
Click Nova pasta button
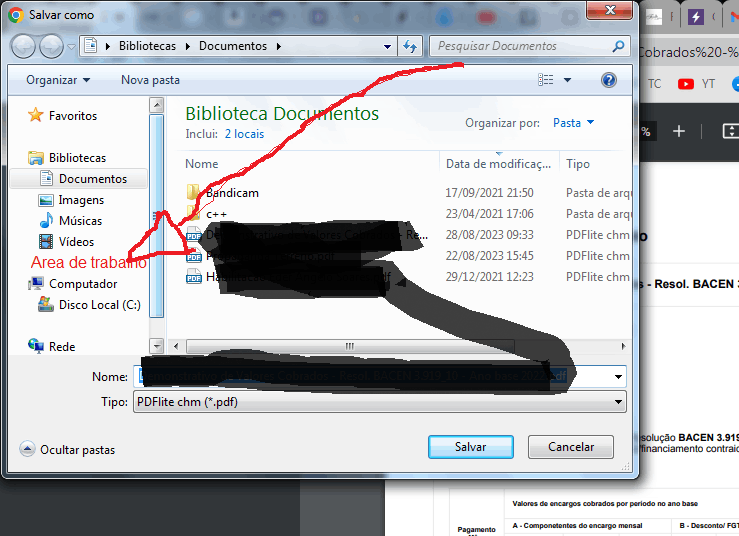(x=150, y=80)
